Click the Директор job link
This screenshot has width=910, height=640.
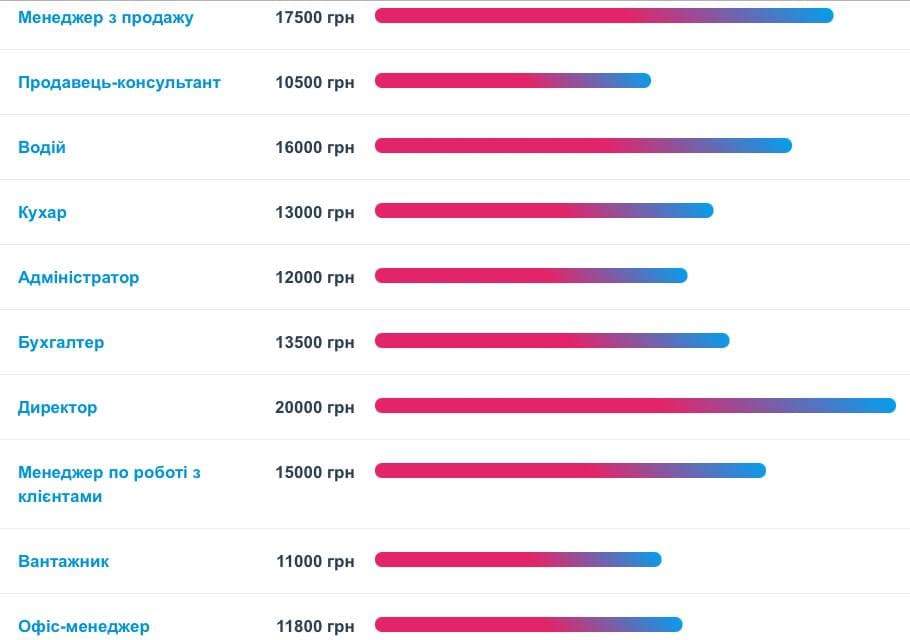click(58, 407)
